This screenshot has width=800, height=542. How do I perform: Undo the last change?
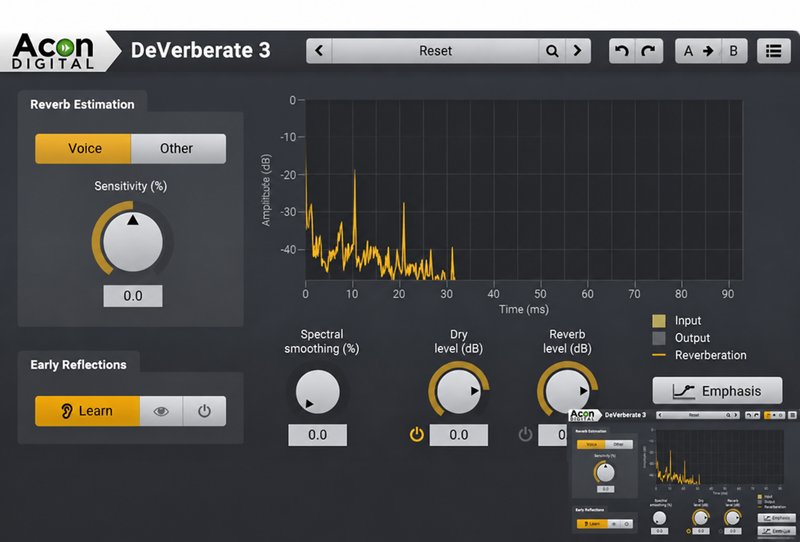tap(622, 51)
